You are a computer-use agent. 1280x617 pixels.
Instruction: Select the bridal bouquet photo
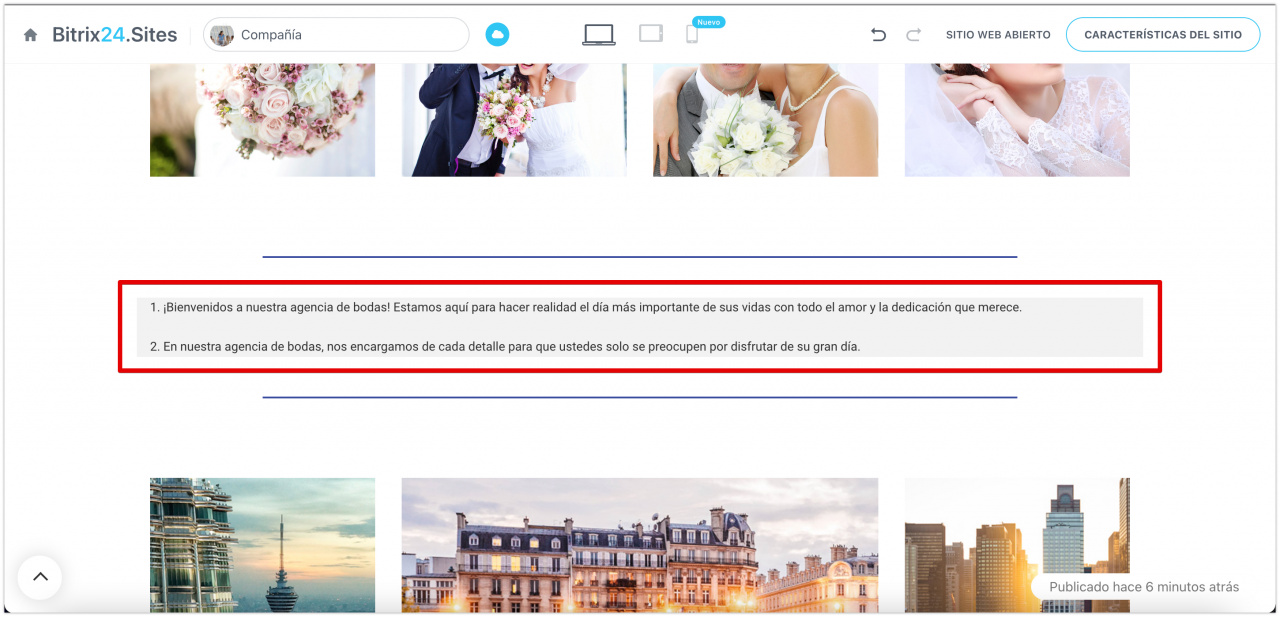pyautogui.click(x=262, y=120)
